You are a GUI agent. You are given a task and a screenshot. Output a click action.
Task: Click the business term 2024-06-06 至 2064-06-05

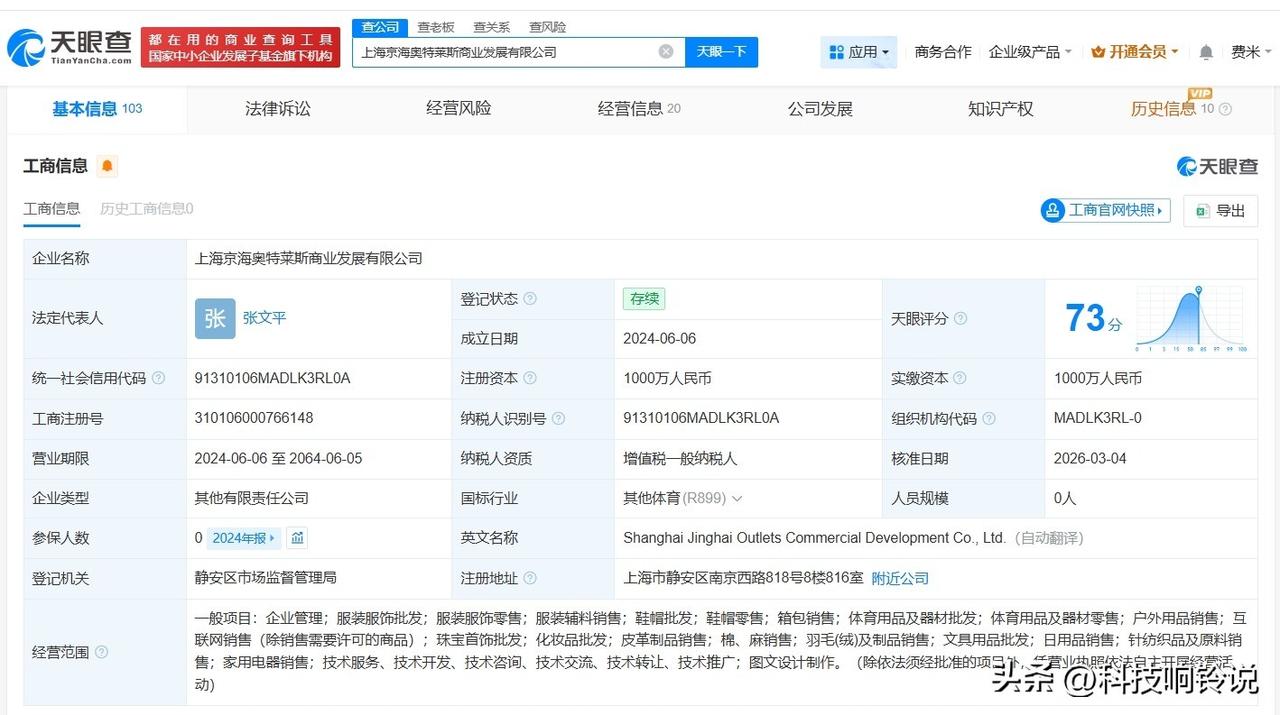(278, 458)
